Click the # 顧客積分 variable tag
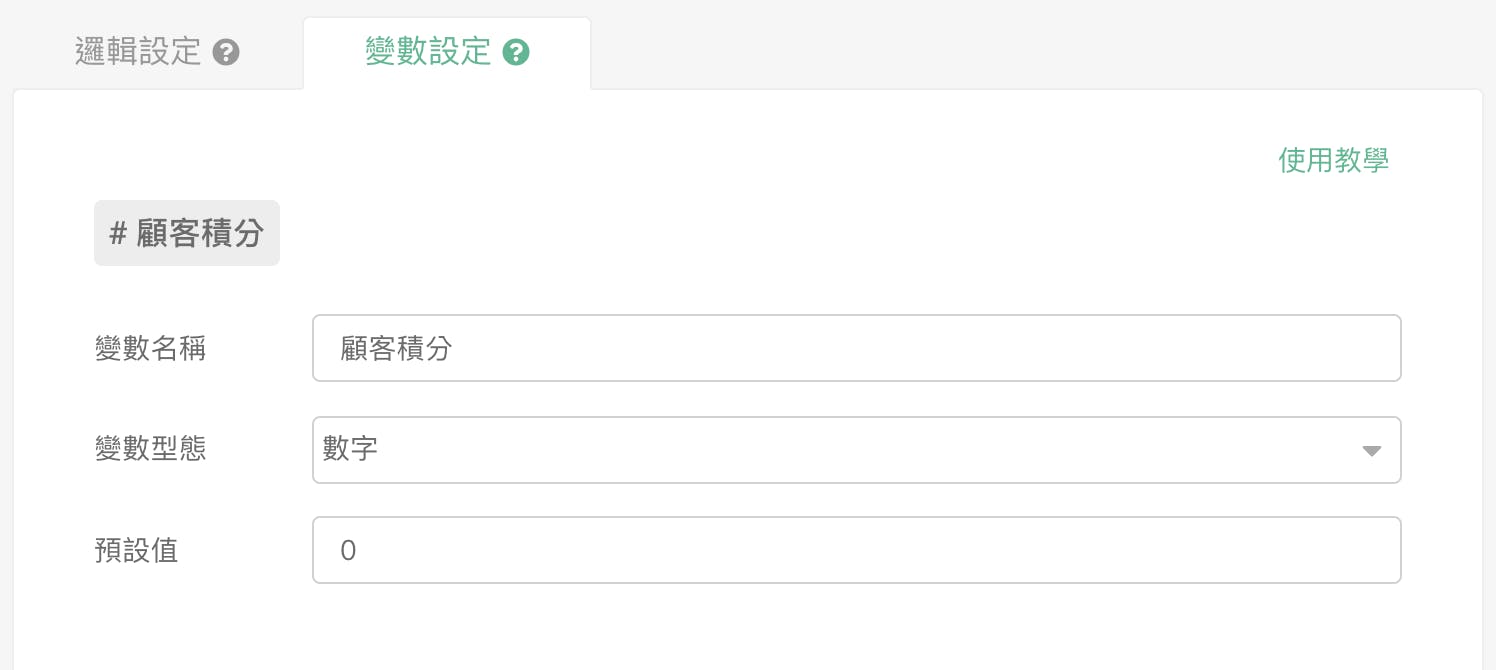This screenshot has height=670, width=1496. 187,233
